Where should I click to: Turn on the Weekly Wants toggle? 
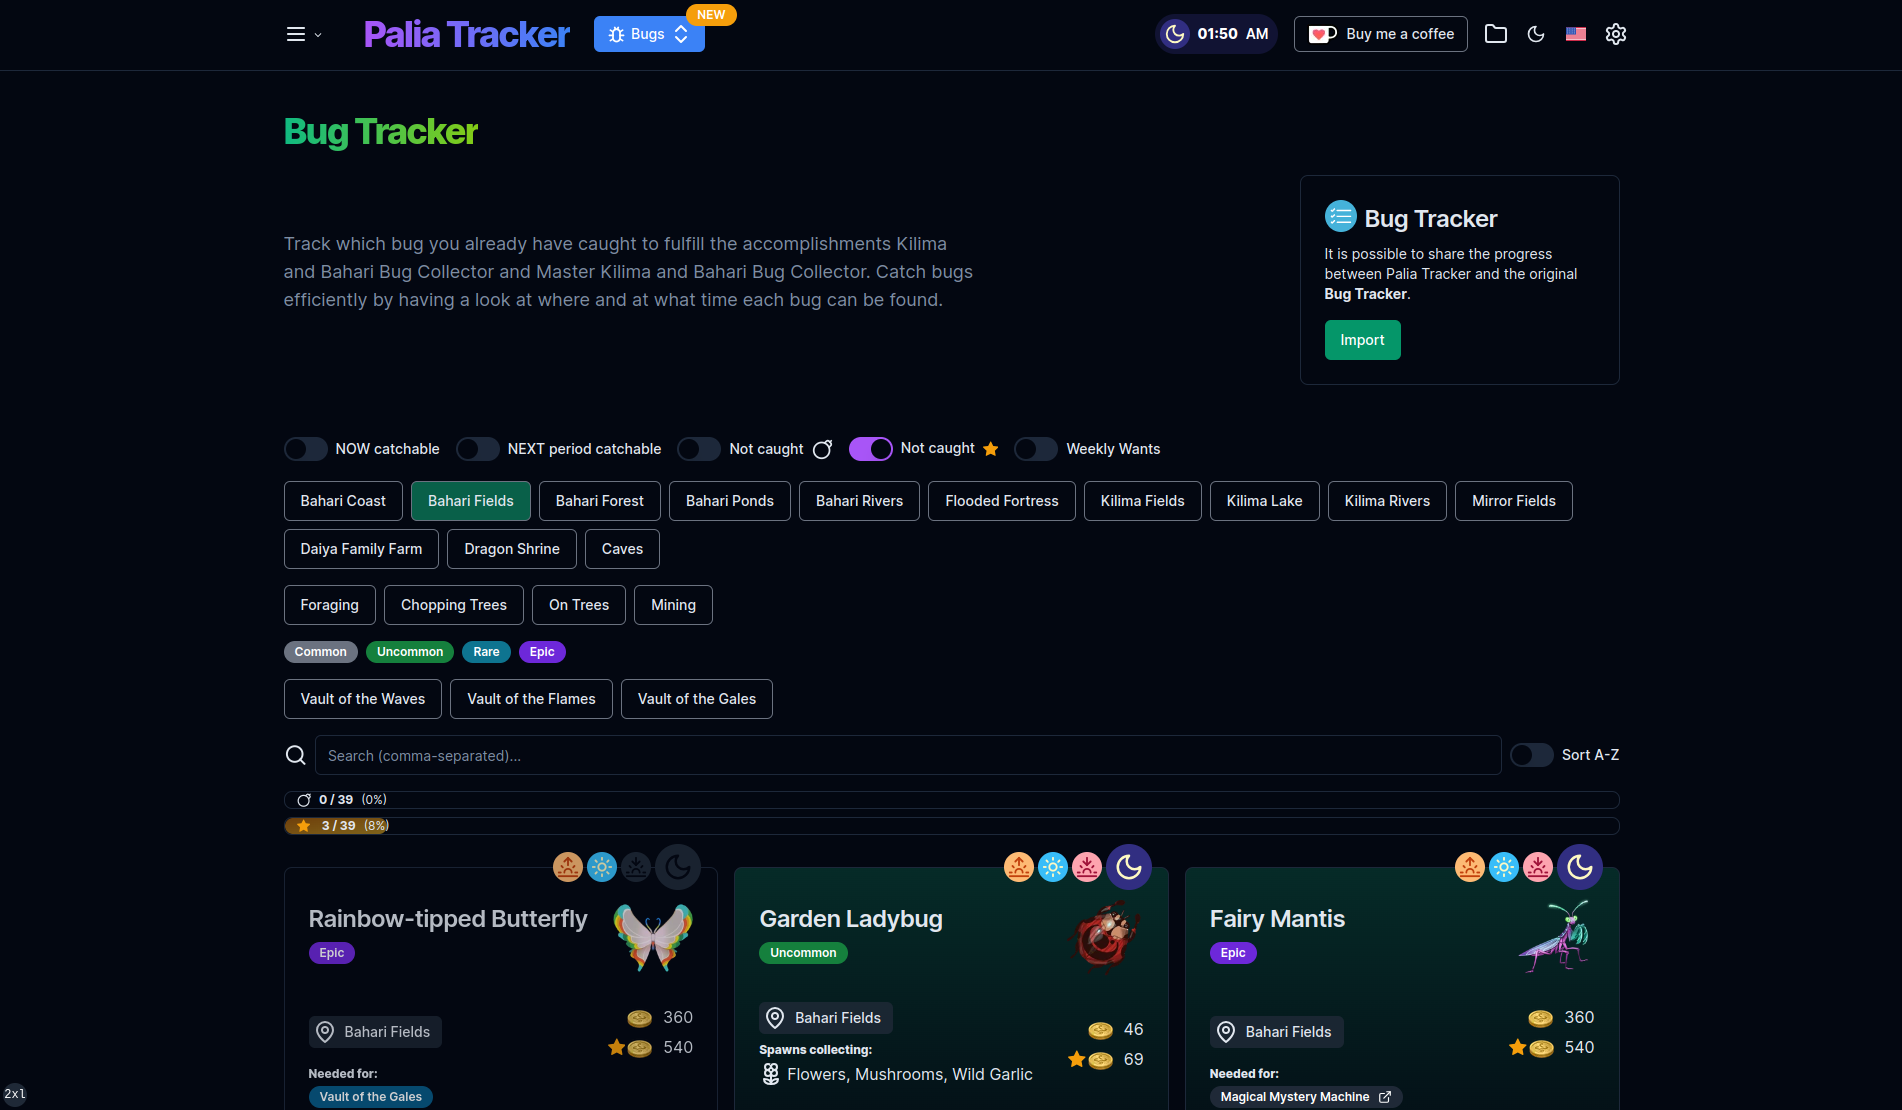tap(1035, 449)
